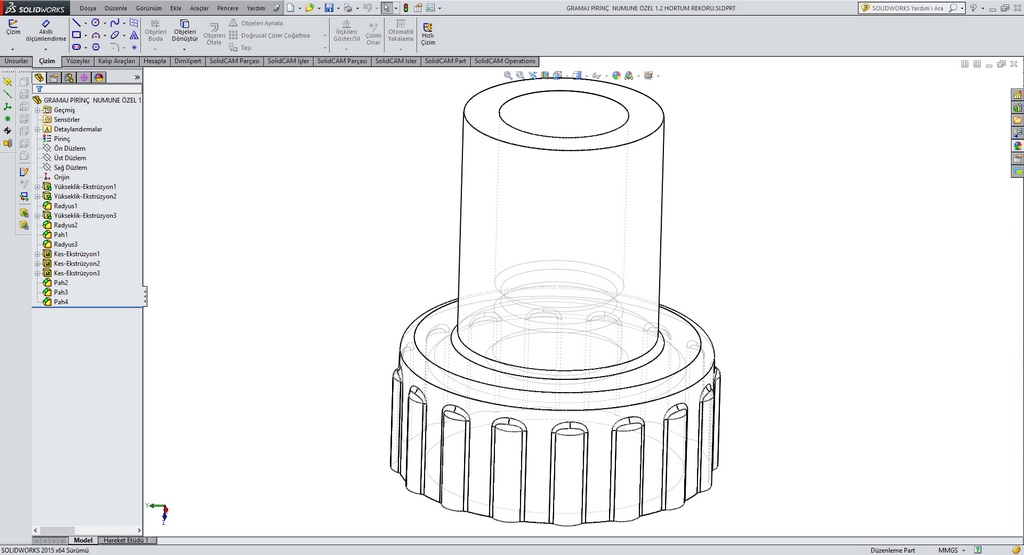The width and height of the screenshot is (1024, 555).
Task: Select the Radyus2 feature in the tree
Action: click(65, 225)
